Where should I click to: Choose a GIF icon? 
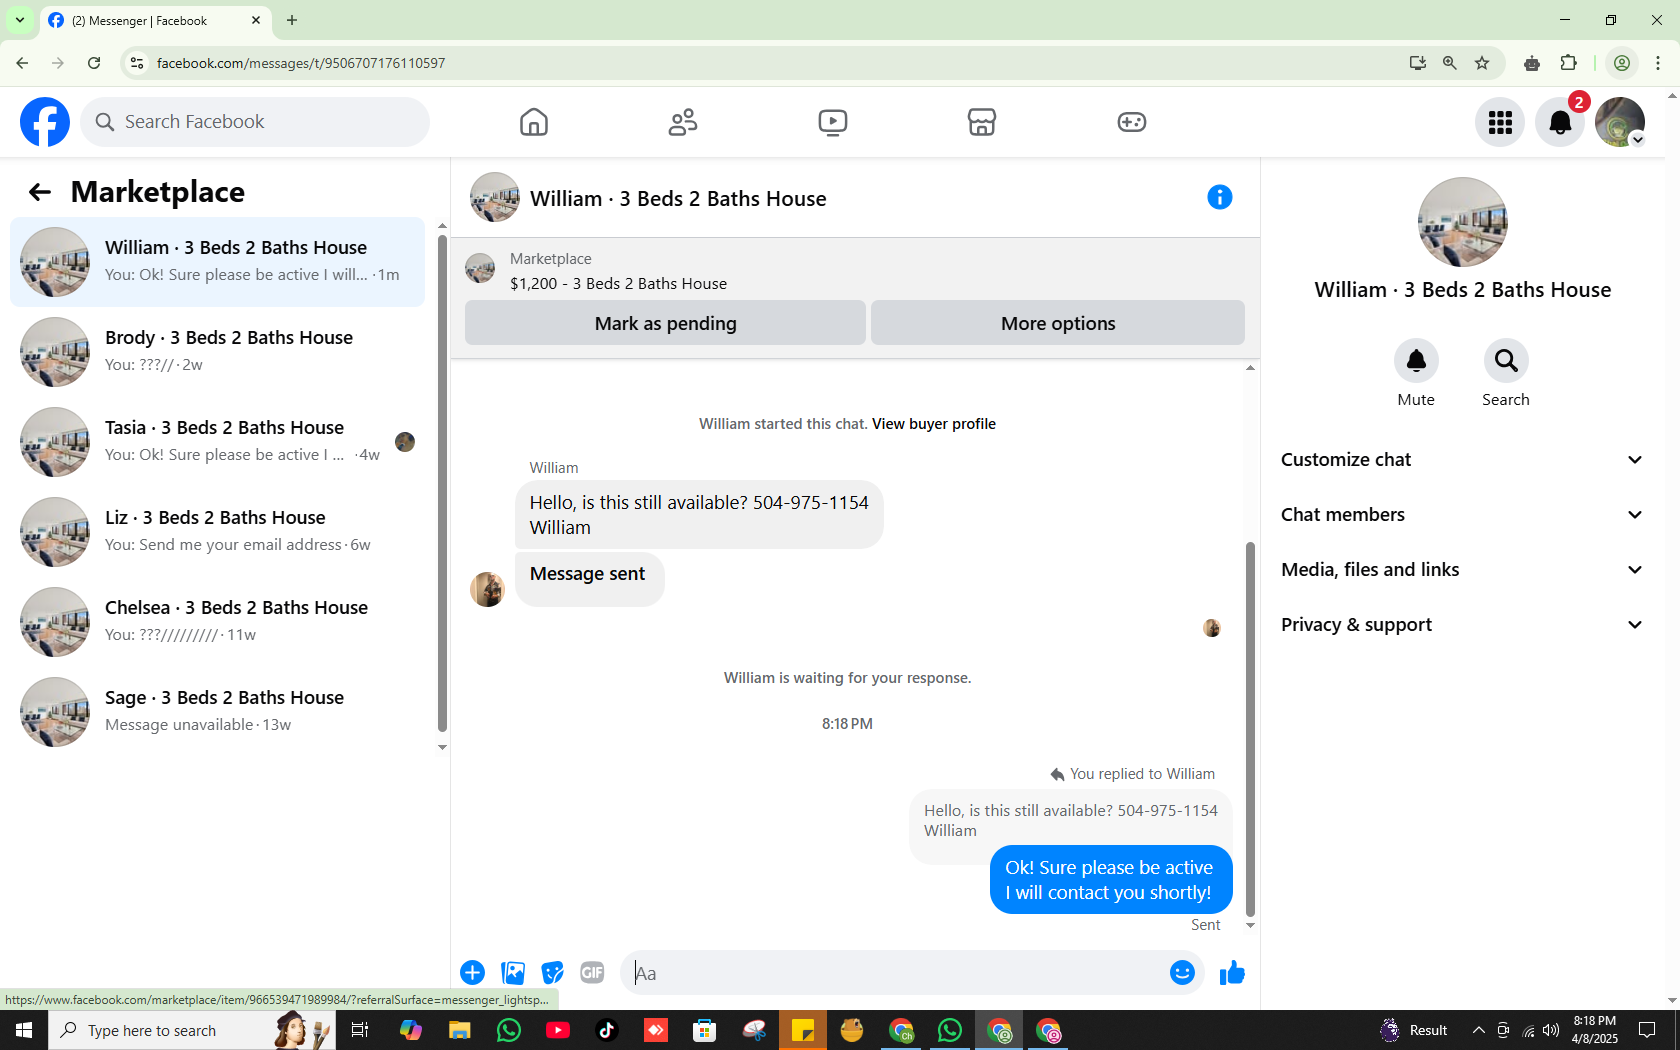tap(592, 973)
